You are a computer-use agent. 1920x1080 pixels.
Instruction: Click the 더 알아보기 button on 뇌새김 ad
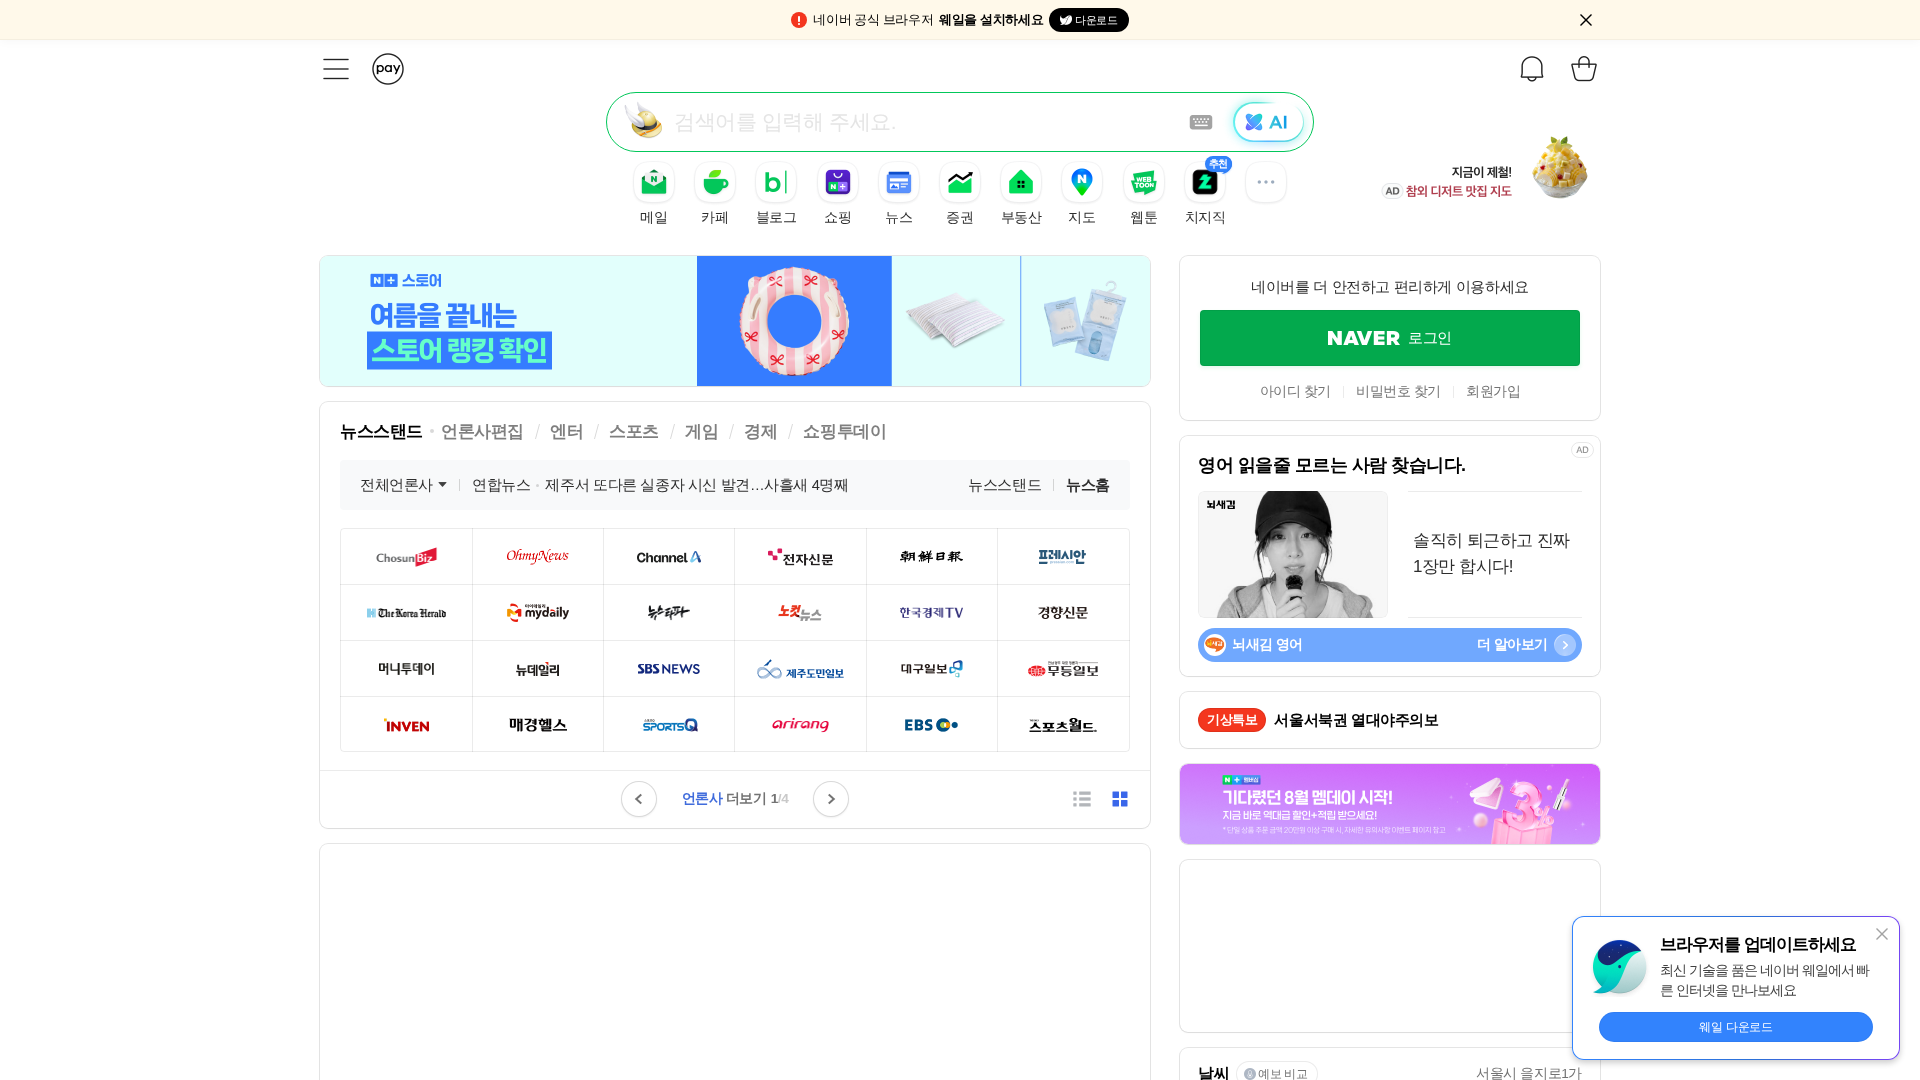pyautogui.click(x=1526, y=645)
